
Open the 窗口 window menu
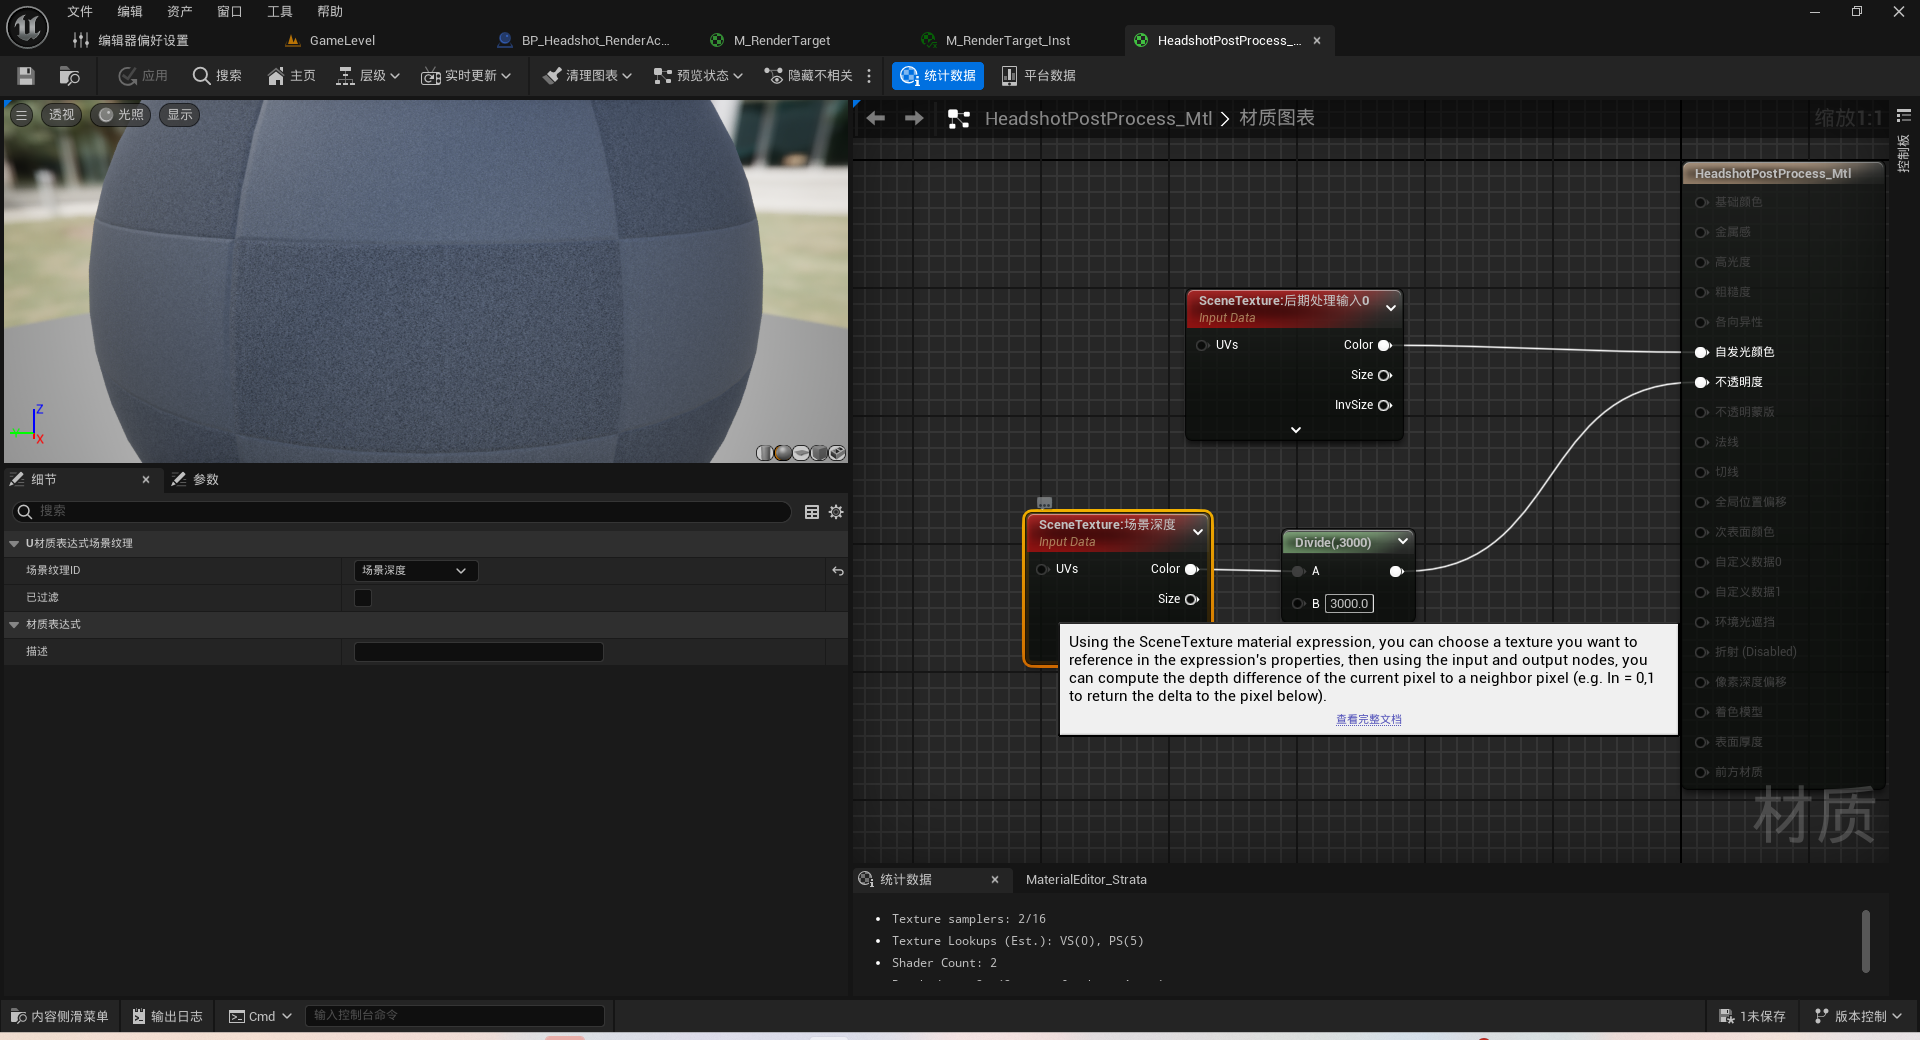click(230, 12)
